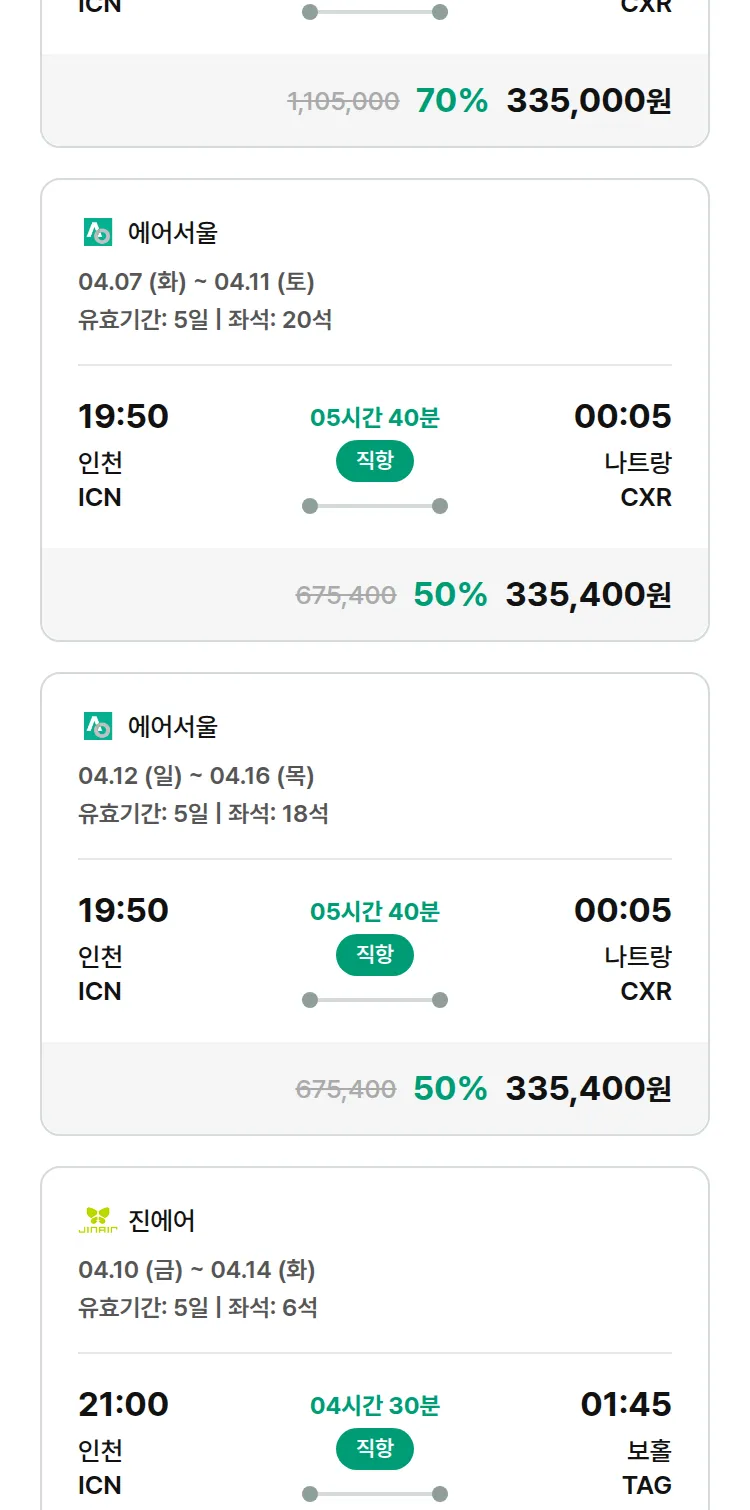Select the 335,400원 price for the 04.07 flight
This screenshot has width=750, height=1510.
[588, 595]
